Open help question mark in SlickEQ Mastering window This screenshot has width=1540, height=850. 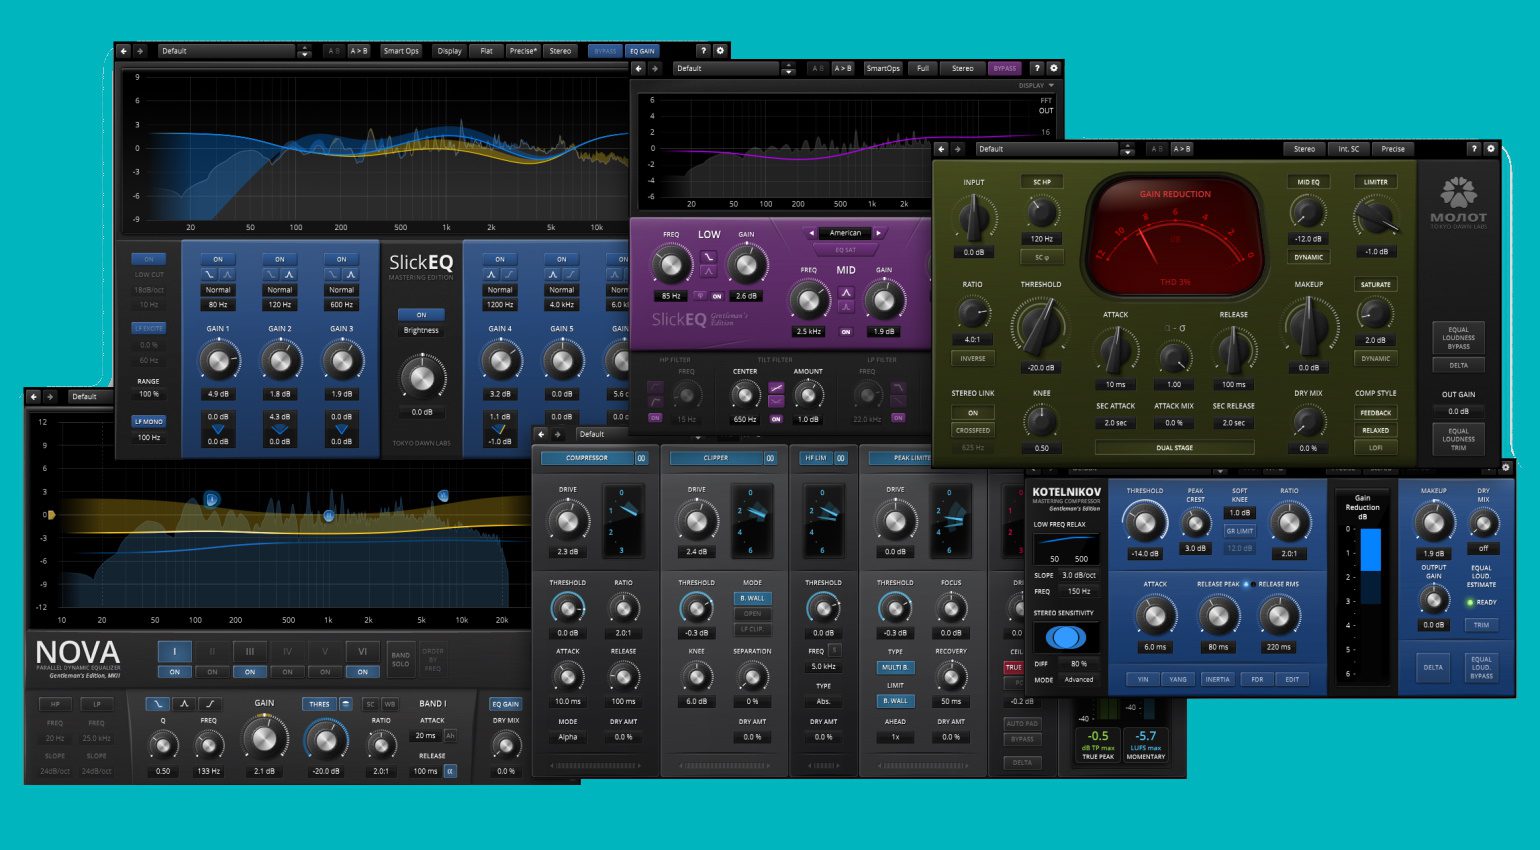pos(703,50)
